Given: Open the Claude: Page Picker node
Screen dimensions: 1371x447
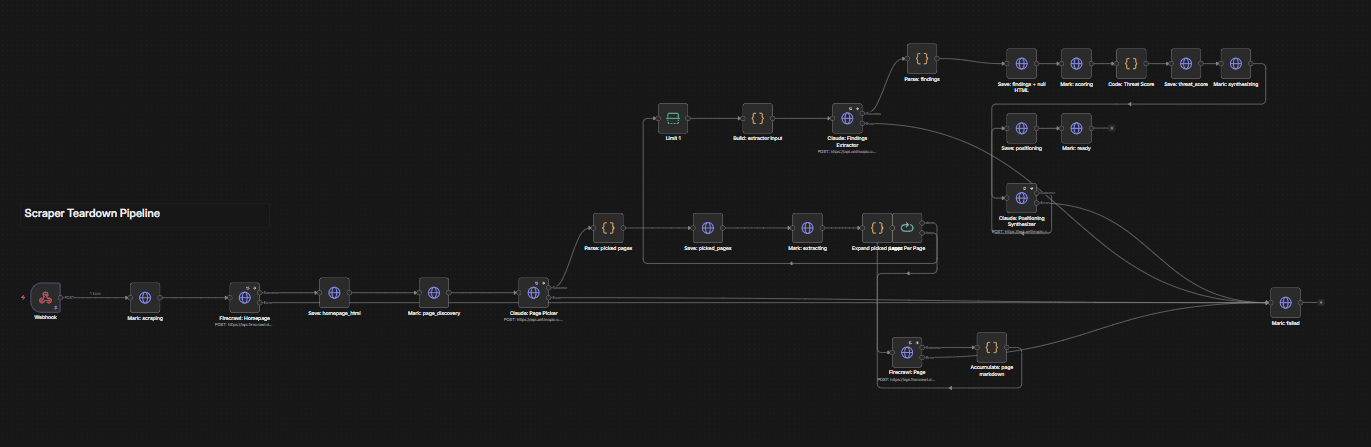Looking at the screenshot, I should pos(534,293).
